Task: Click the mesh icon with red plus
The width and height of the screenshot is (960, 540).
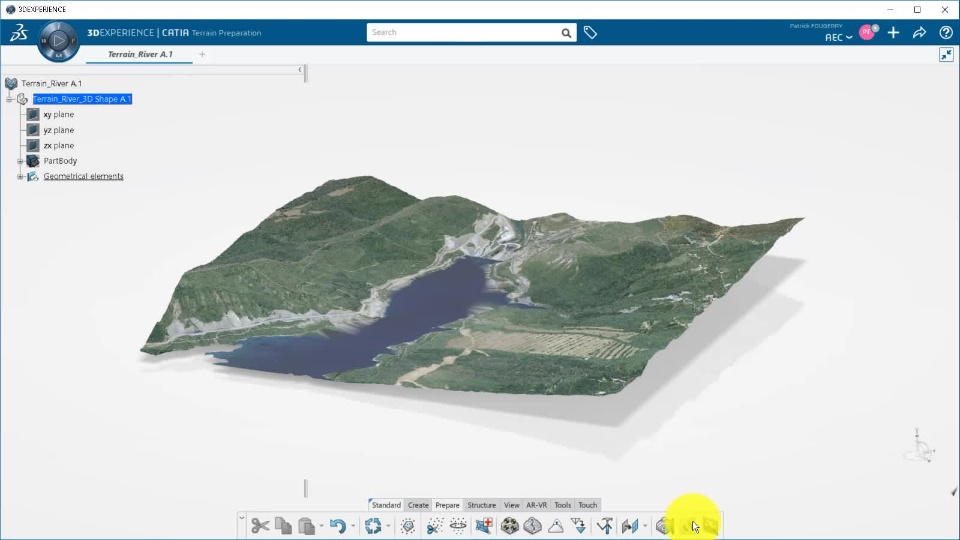Action: click(x=484, y=525)
